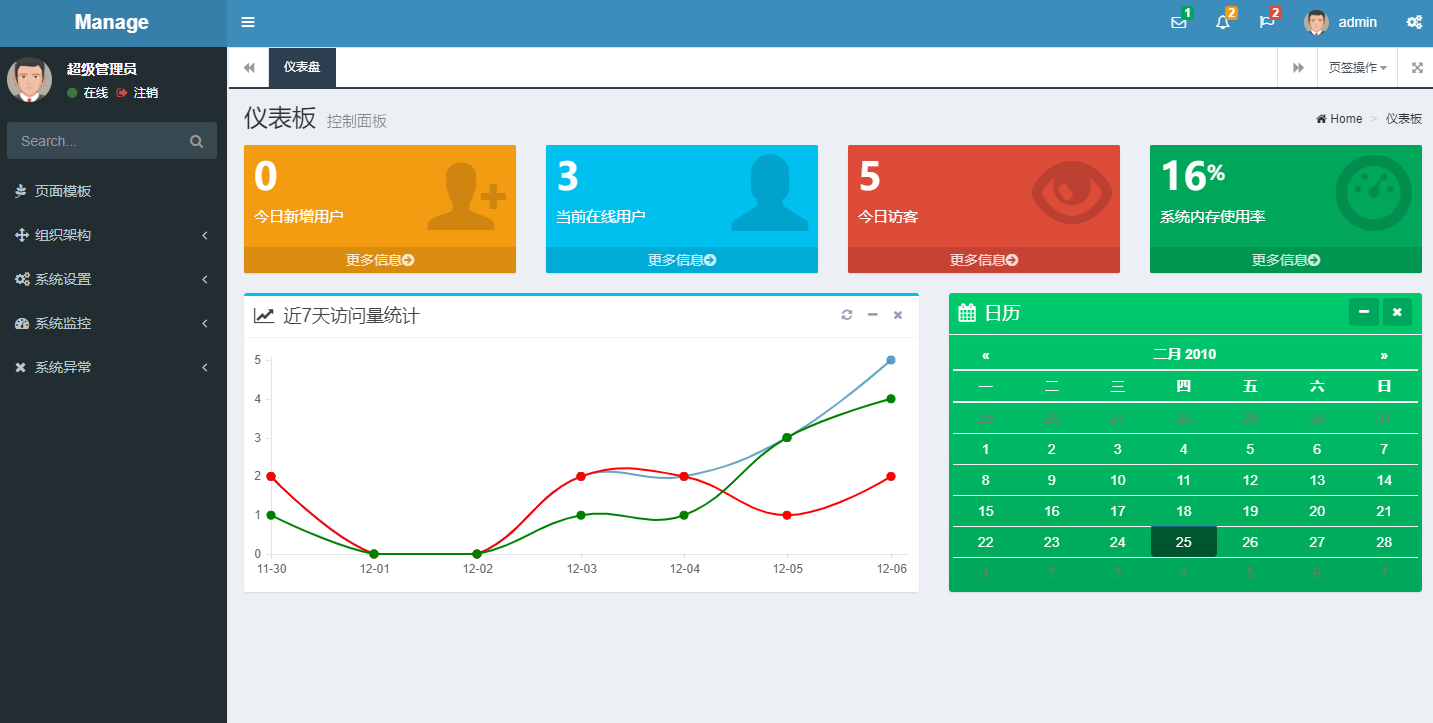Image resolution: width=1433 pixels, height=723 pixels.
Task: Select day 25 in the calendar
Action: [x=1184, y=542]
